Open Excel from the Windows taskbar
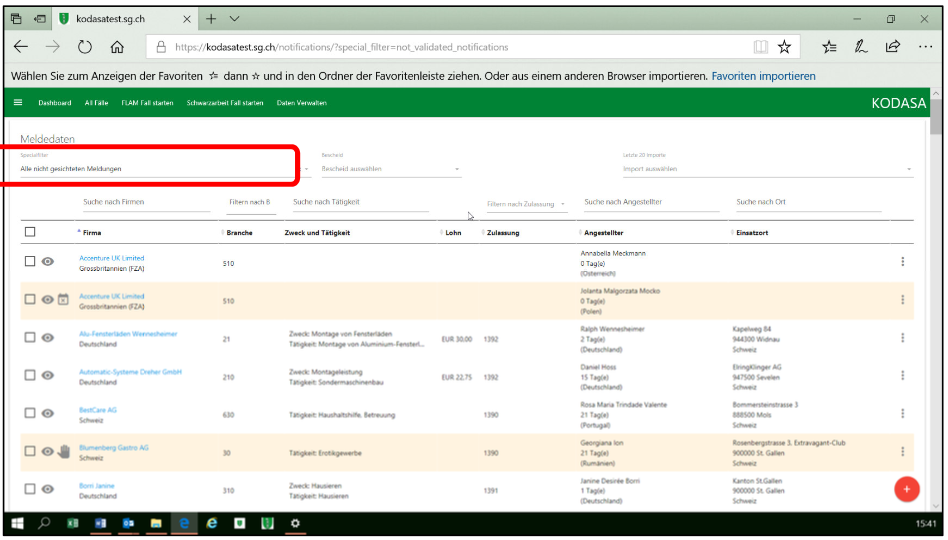Screen dimensions: 948x540 tap(73, 523)
